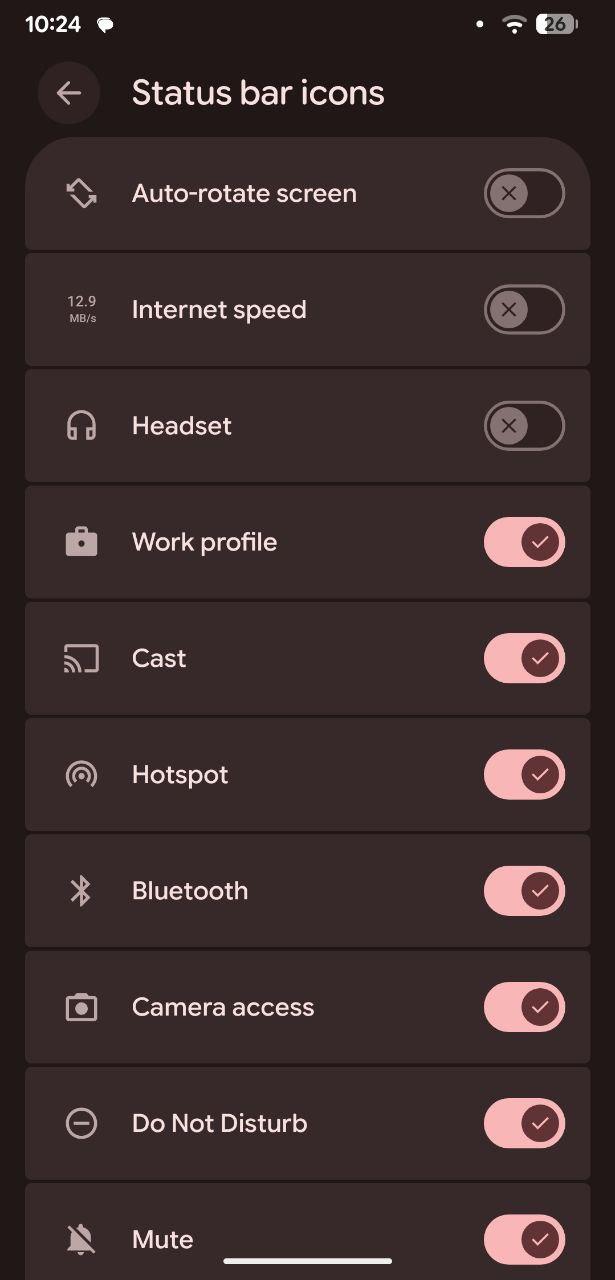615x1280 pixels.
Task: Enable the Headset status icon switch
Action: [524, 426]
